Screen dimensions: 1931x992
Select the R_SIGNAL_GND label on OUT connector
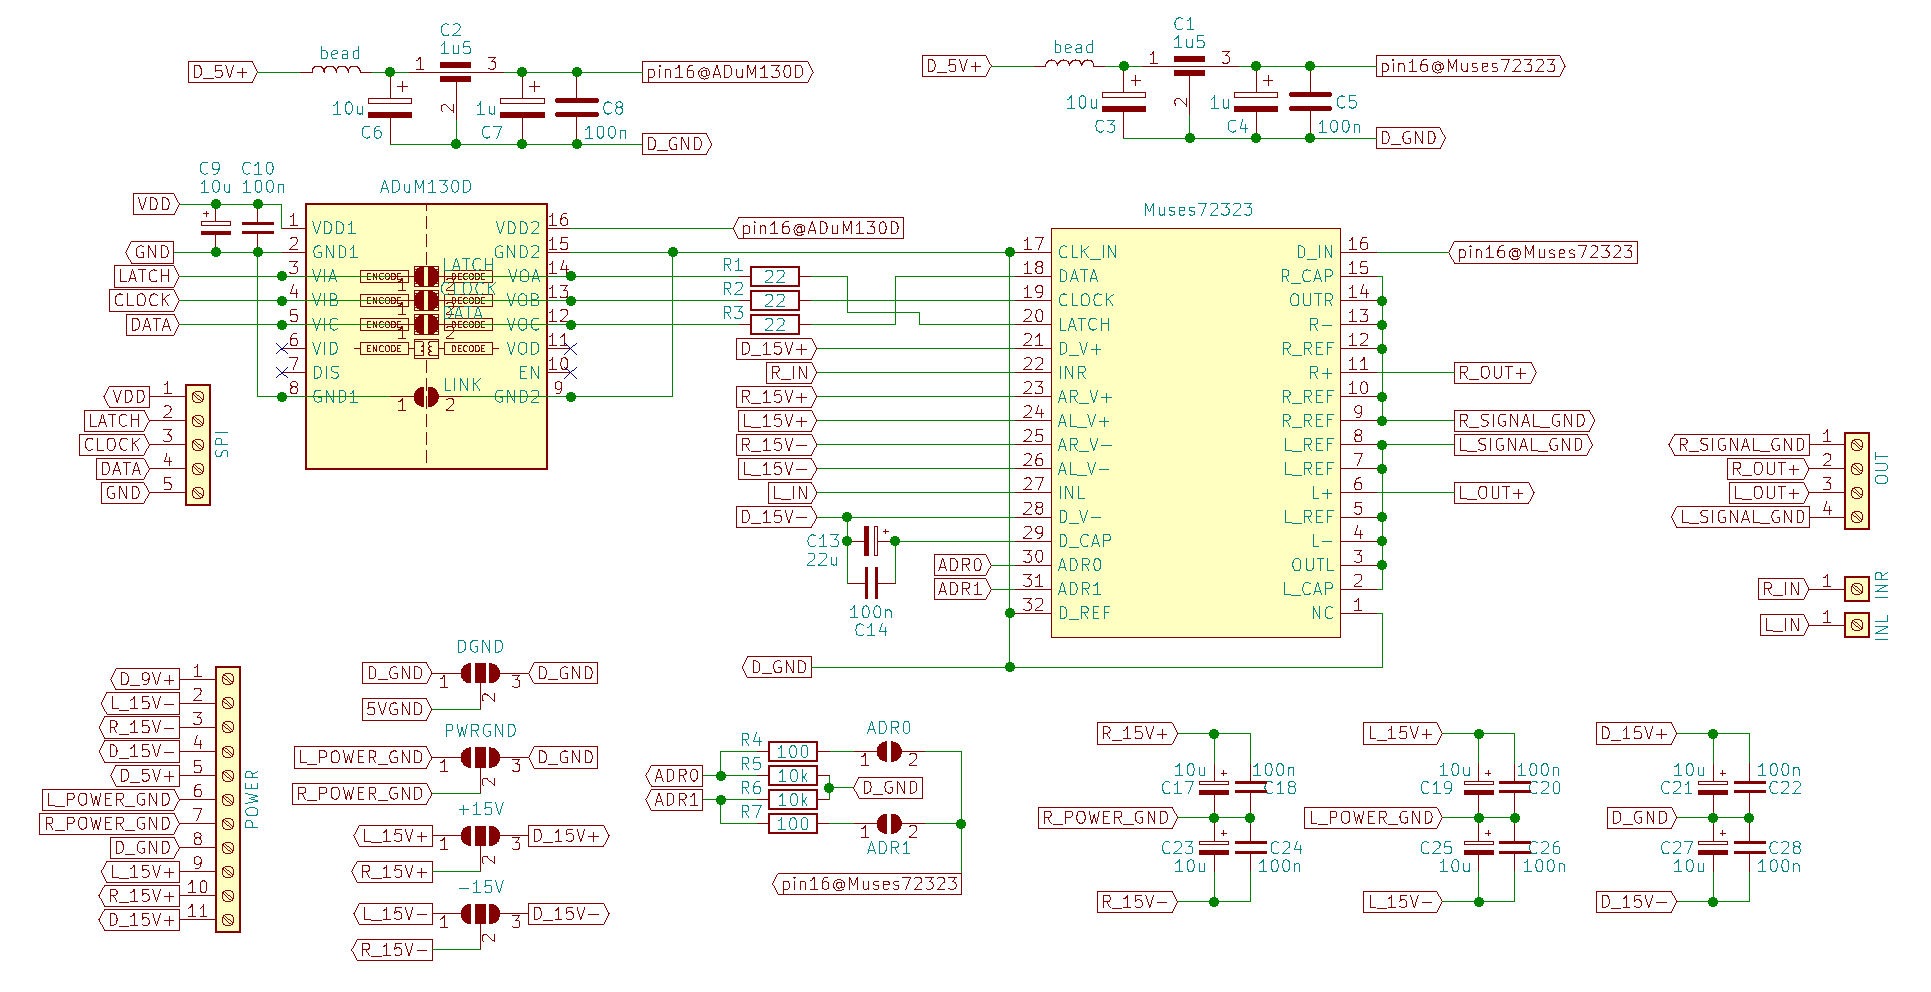[x=1741, y=445]
